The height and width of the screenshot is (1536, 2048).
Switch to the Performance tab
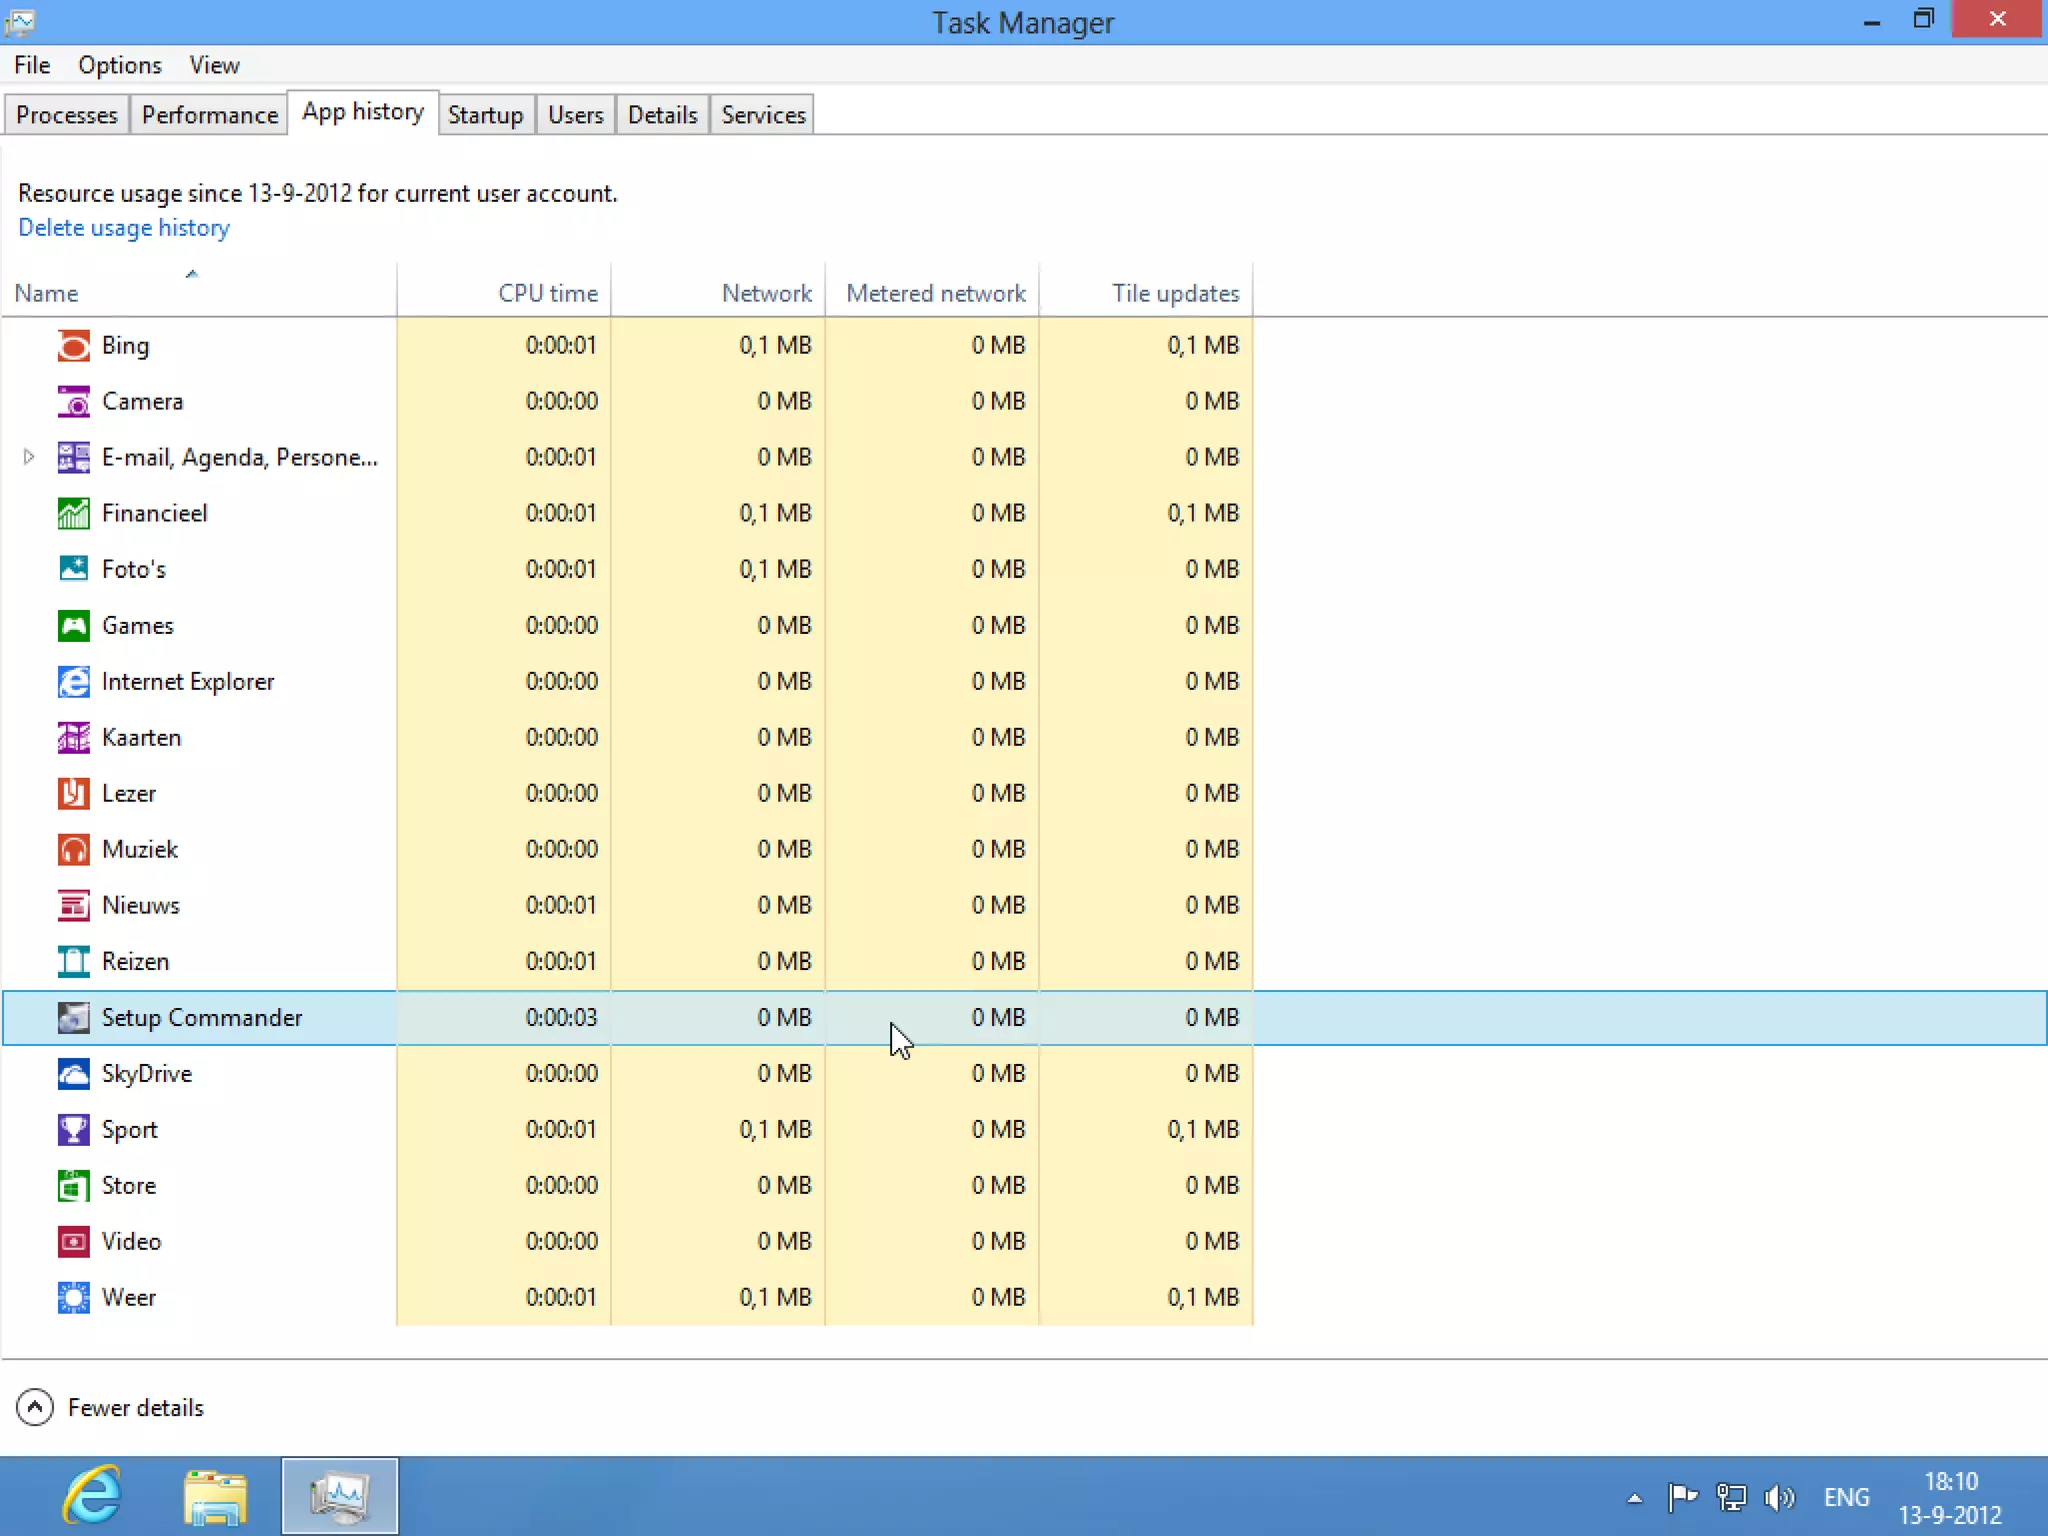[x=210, y=115]
